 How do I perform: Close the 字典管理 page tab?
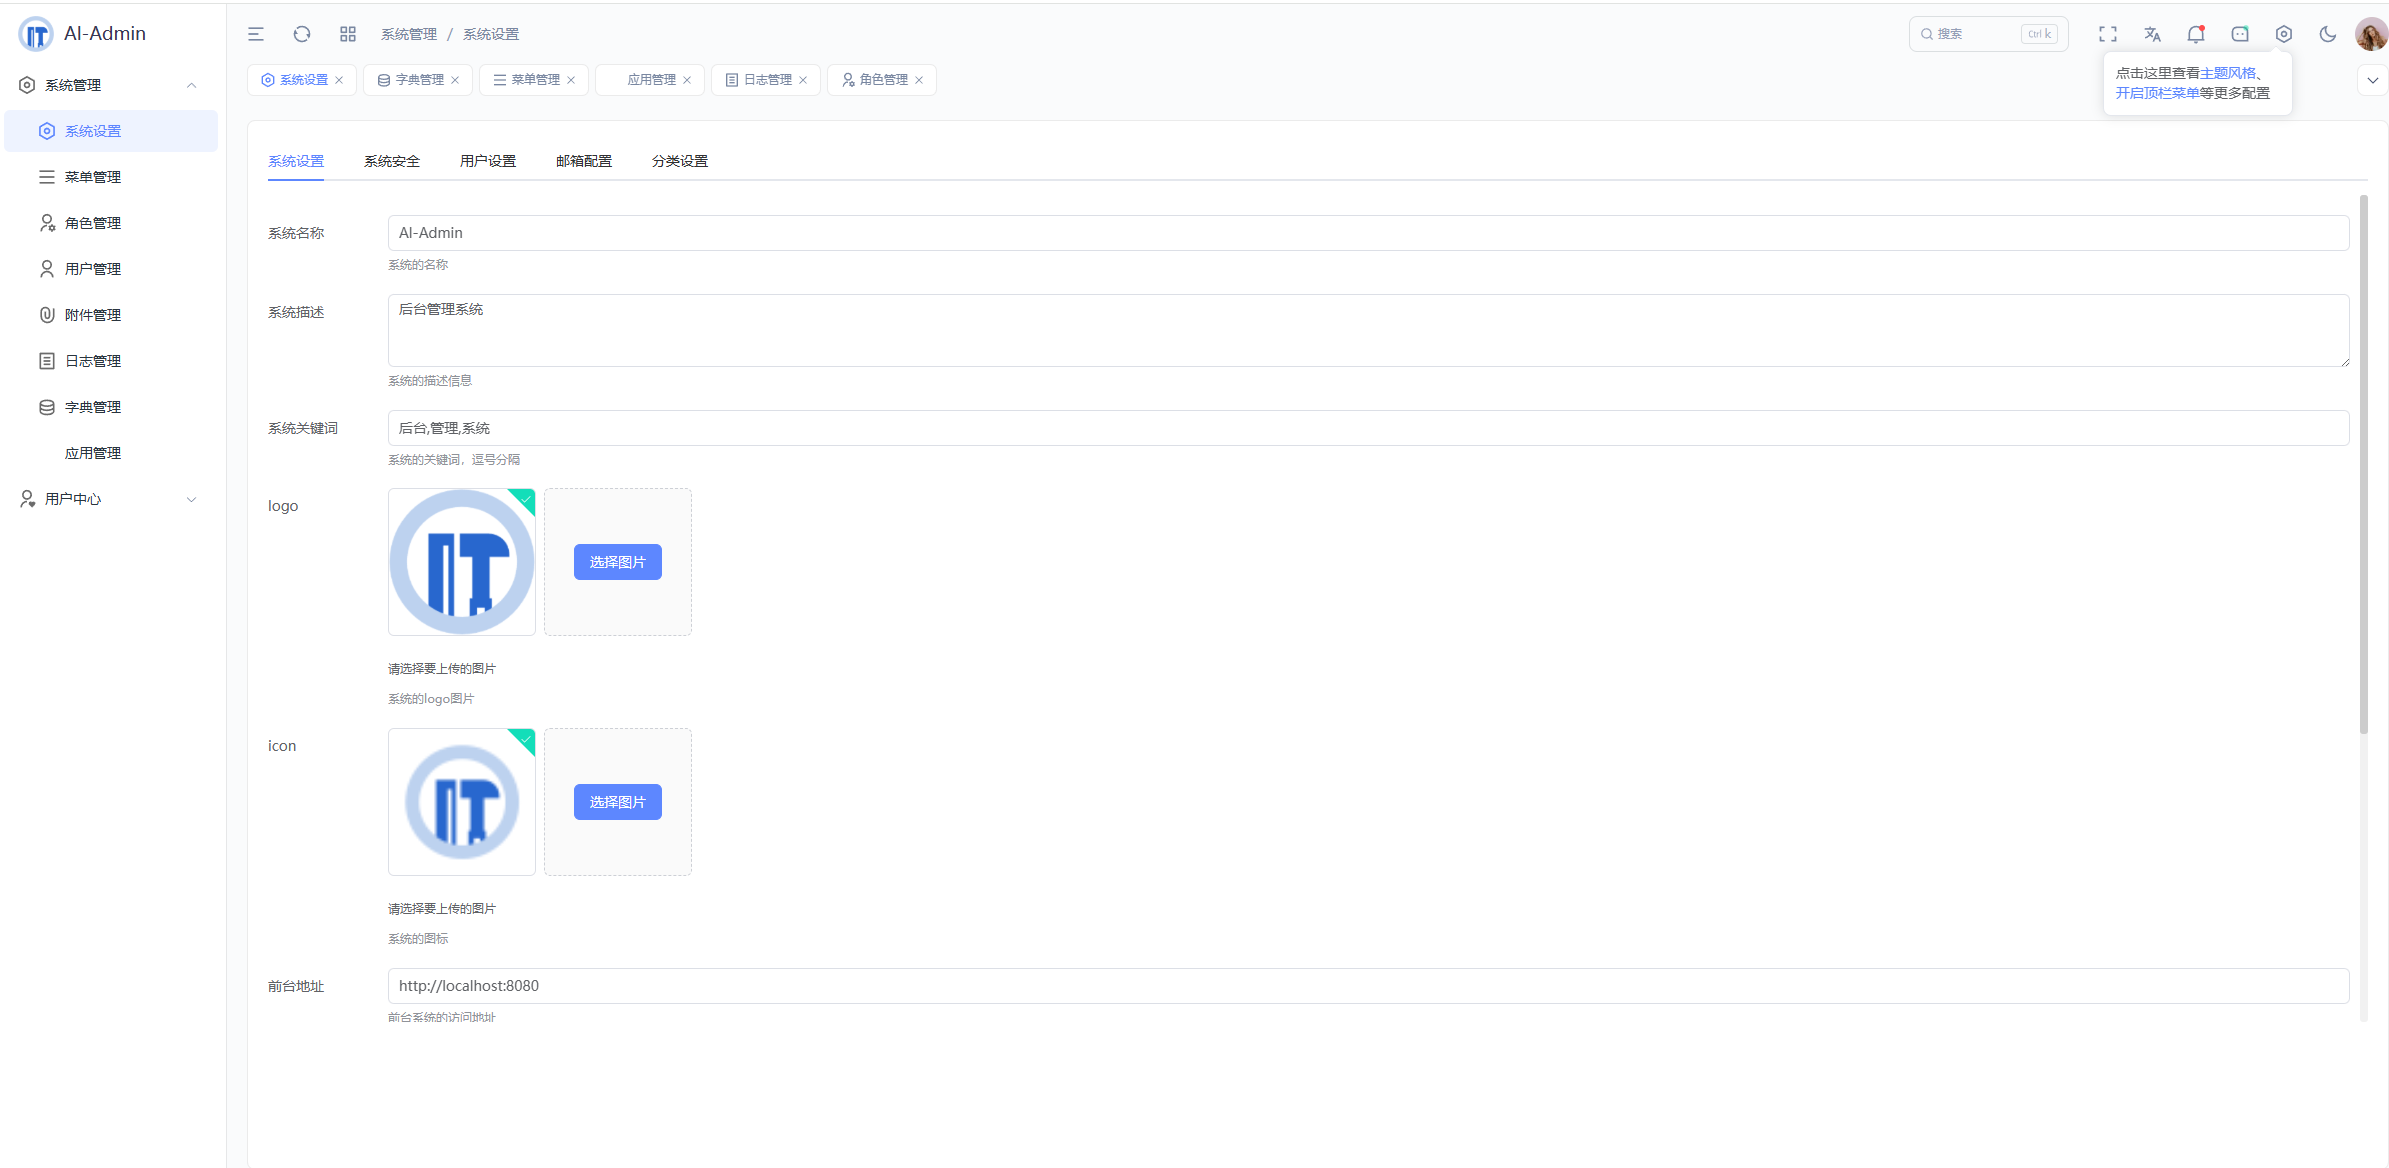point(455,80)
